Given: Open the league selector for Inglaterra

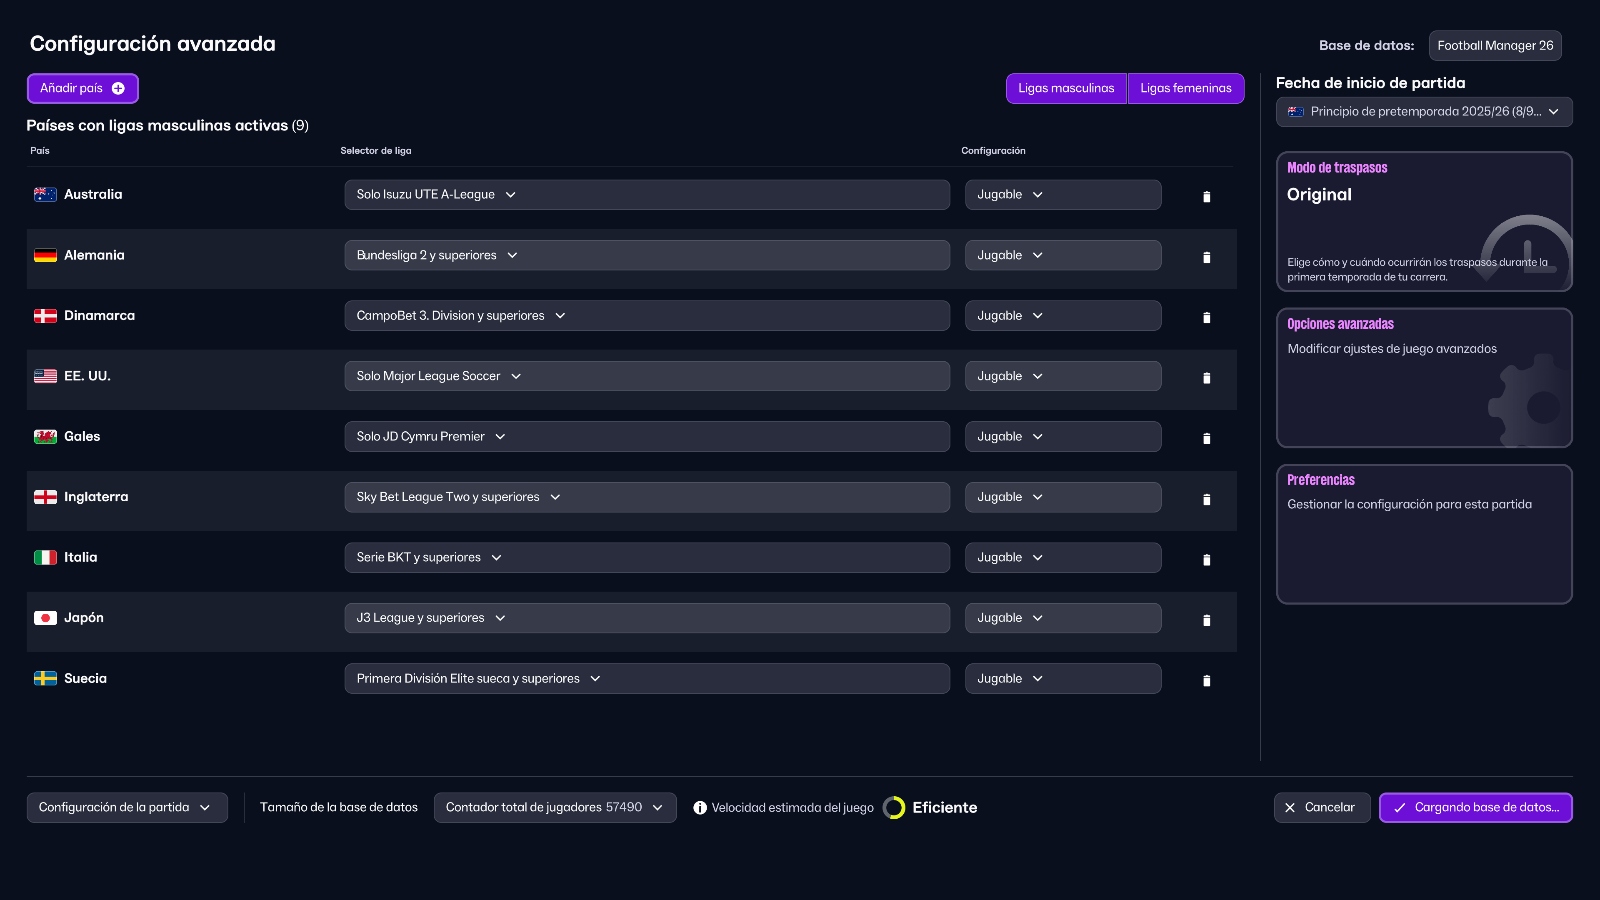Looking at the screenshot, I should click(x=646, y=497).
